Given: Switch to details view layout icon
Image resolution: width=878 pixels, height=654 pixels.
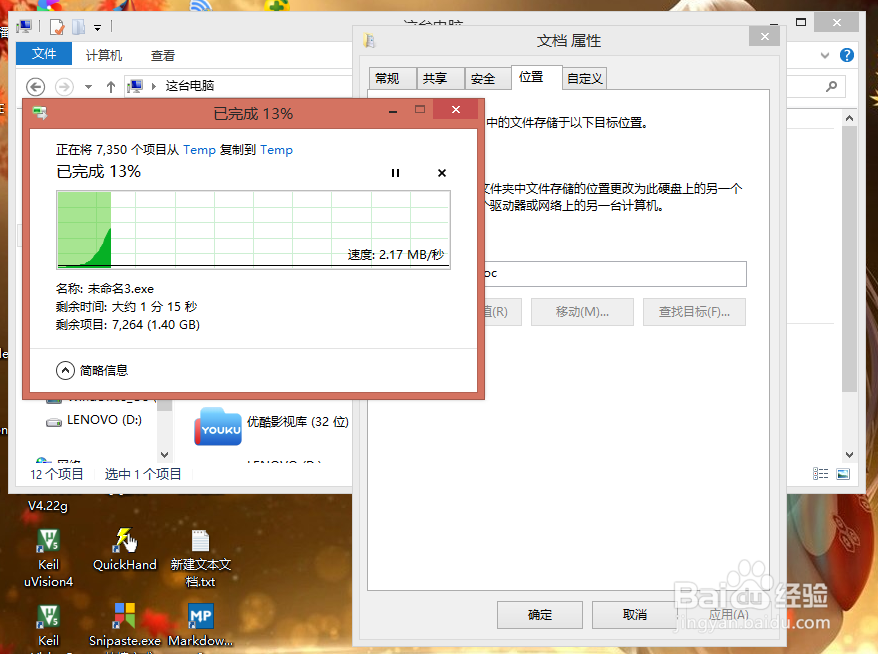Looking at the screenshot, I should (820, 474).
